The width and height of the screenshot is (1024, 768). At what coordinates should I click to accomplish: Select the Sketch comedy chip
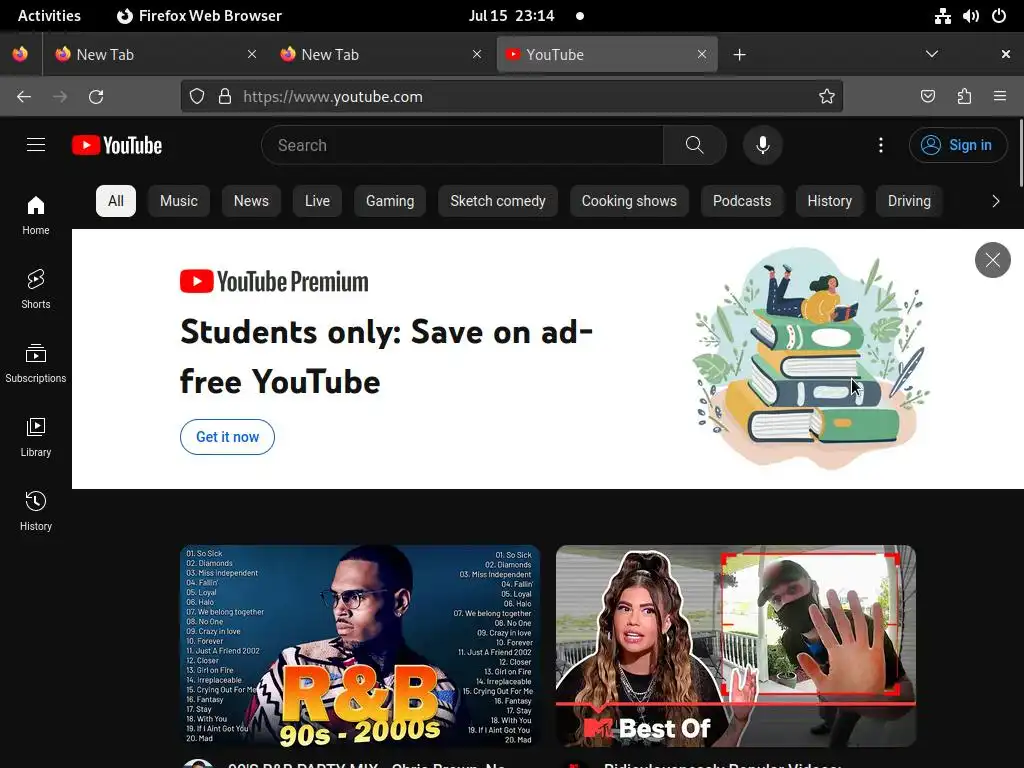tap(498, 201)
